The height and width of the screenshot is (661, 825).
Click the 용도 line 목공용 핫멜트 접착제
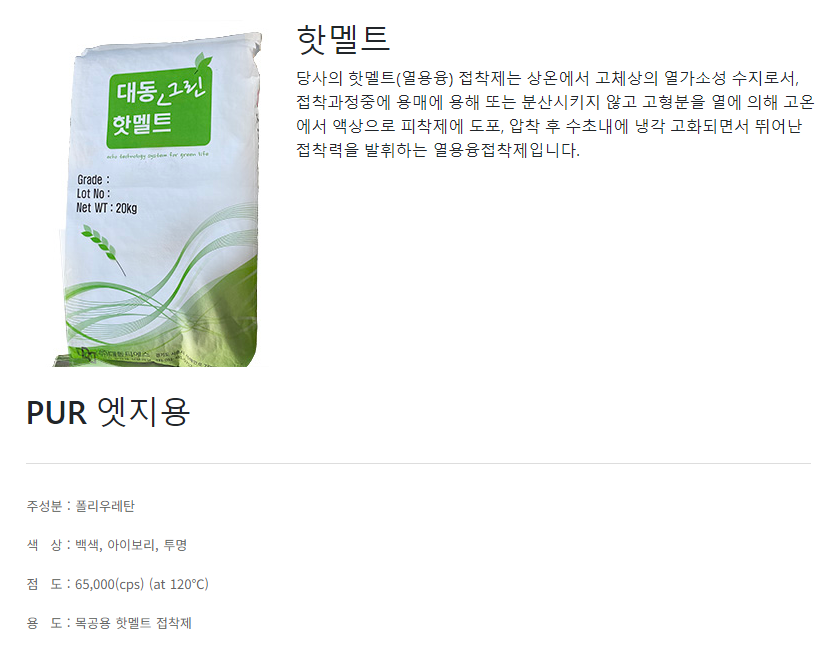coord(109,623)
